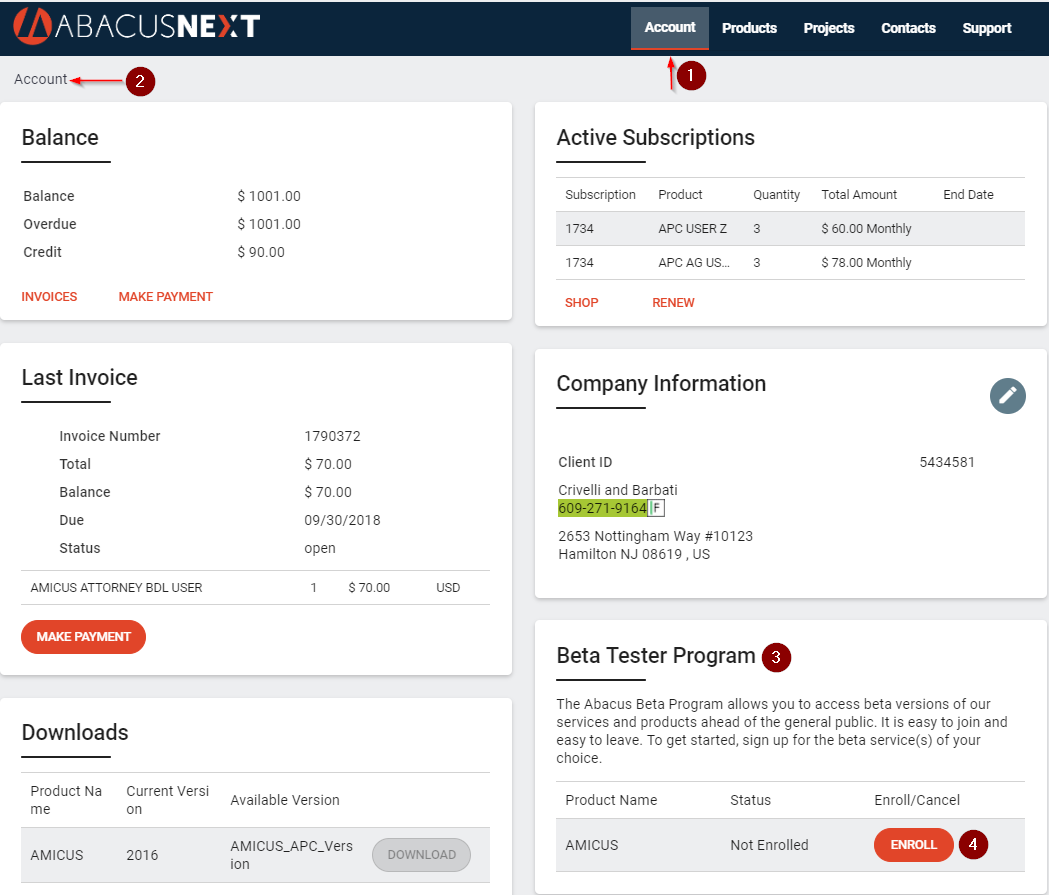Select the Client ID value 5434581

tap(947, 462)
